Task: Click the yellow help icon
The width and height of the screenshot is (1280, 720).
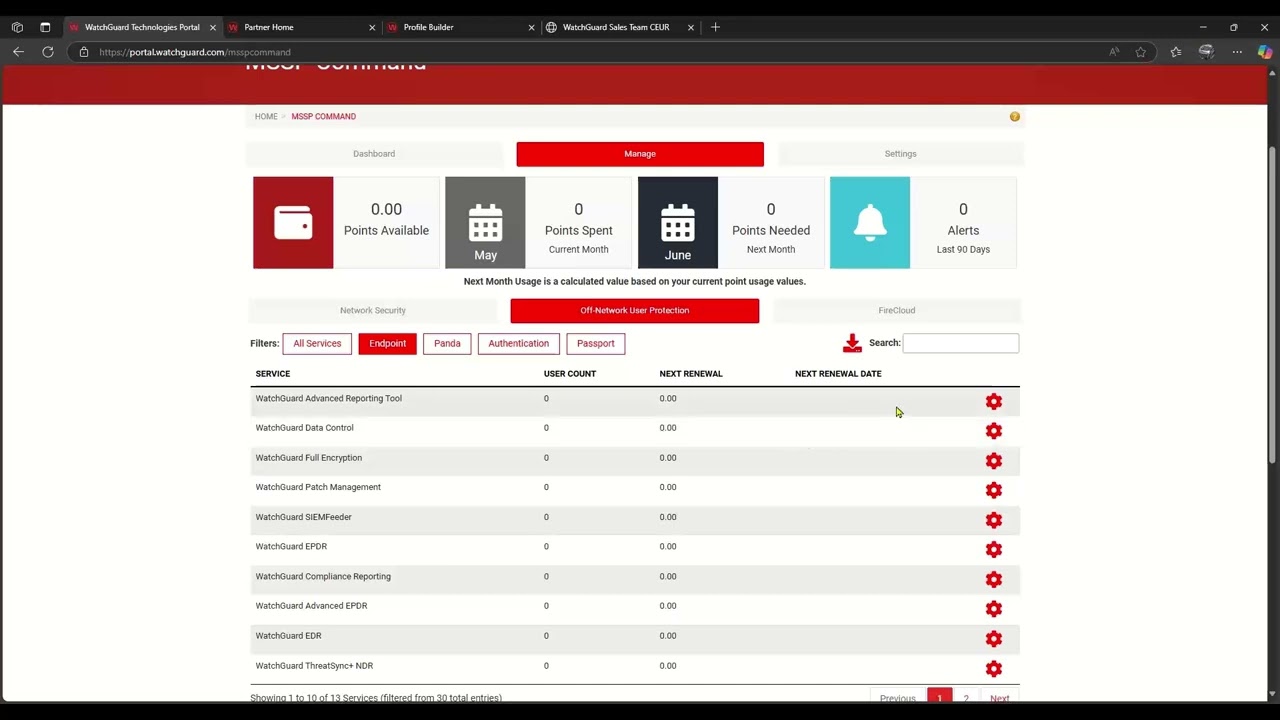Action: 1014,117
